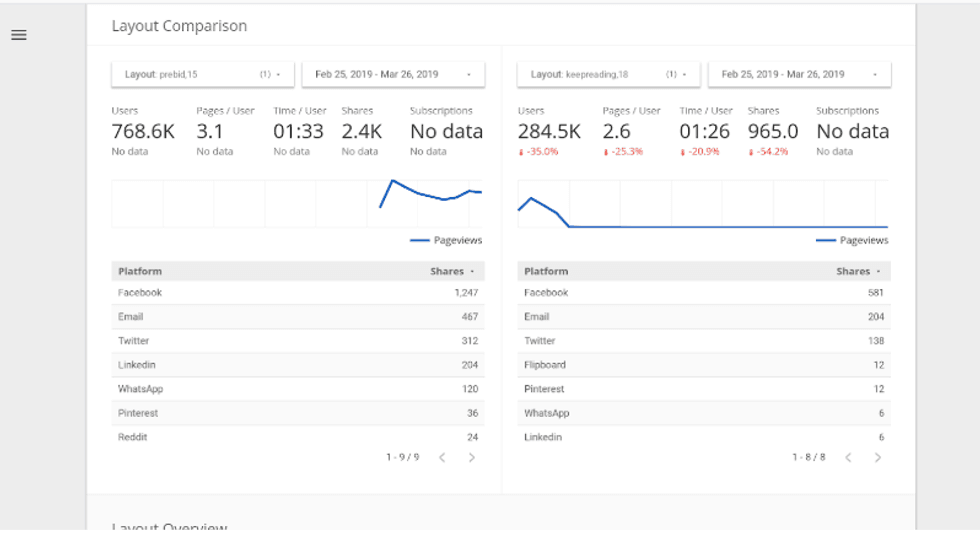Select Facebook row in left table
Image resolution: width=980 pixels, height=533 pixels.
click(297, 293)
